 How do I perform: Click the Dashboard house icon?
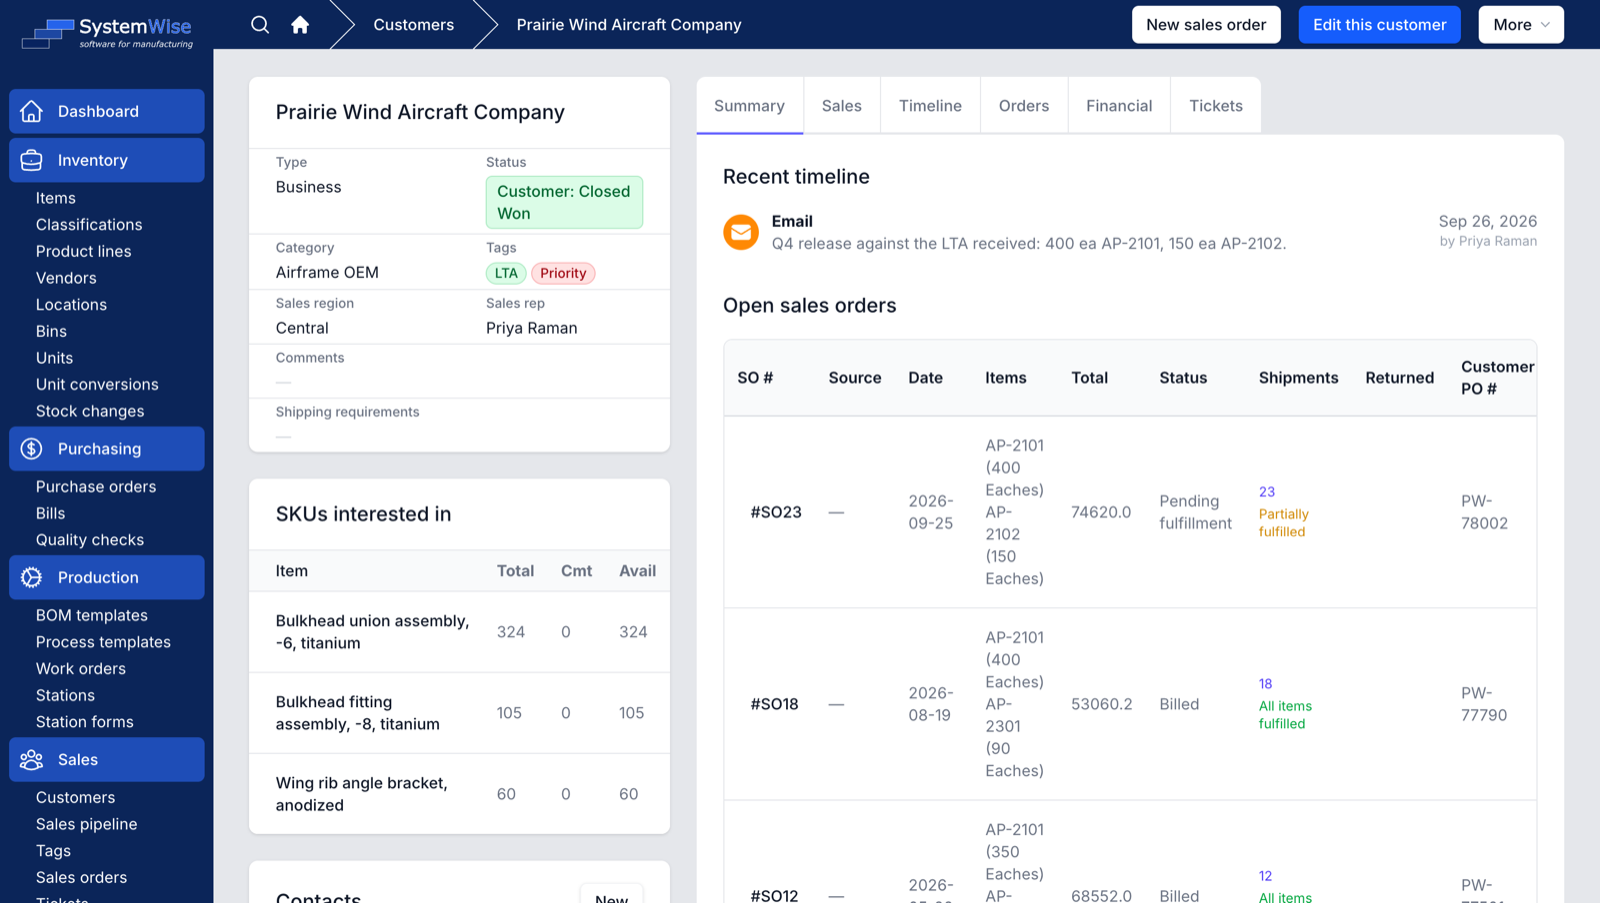click(x=32, y=111)
